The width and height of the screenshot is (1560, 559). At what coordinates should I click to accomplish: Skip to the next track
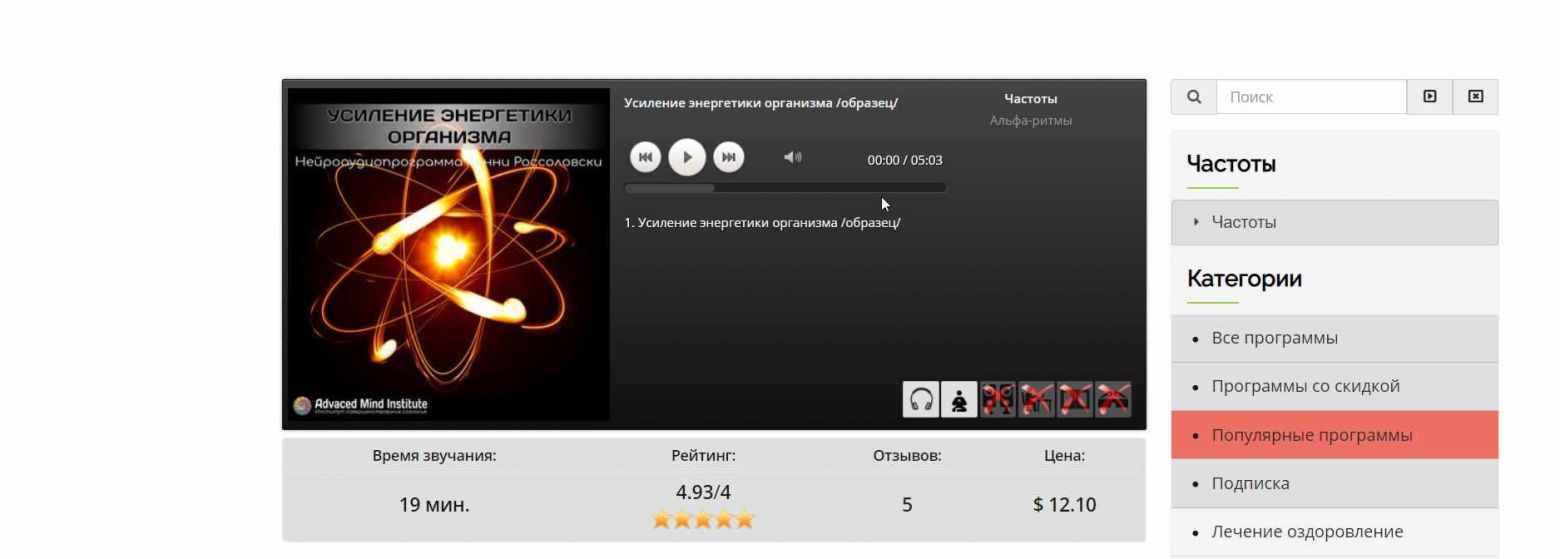(729, 157)
